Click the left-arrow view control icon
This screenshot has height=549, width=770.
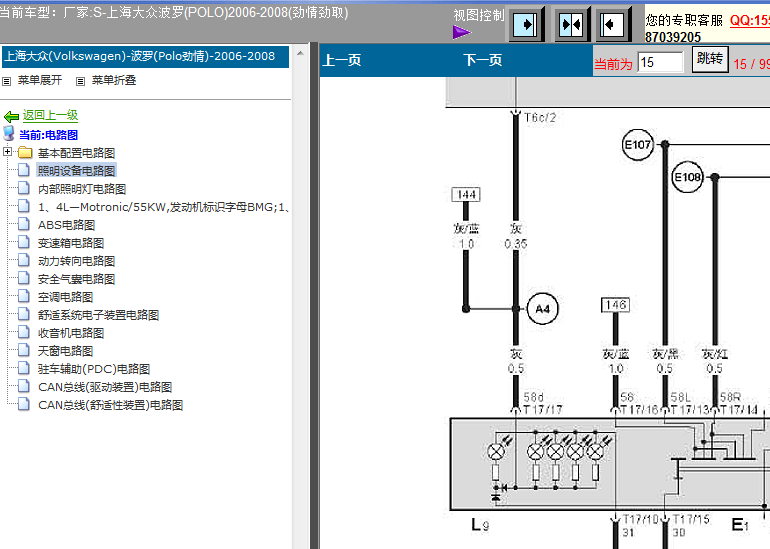pos(613,24)
